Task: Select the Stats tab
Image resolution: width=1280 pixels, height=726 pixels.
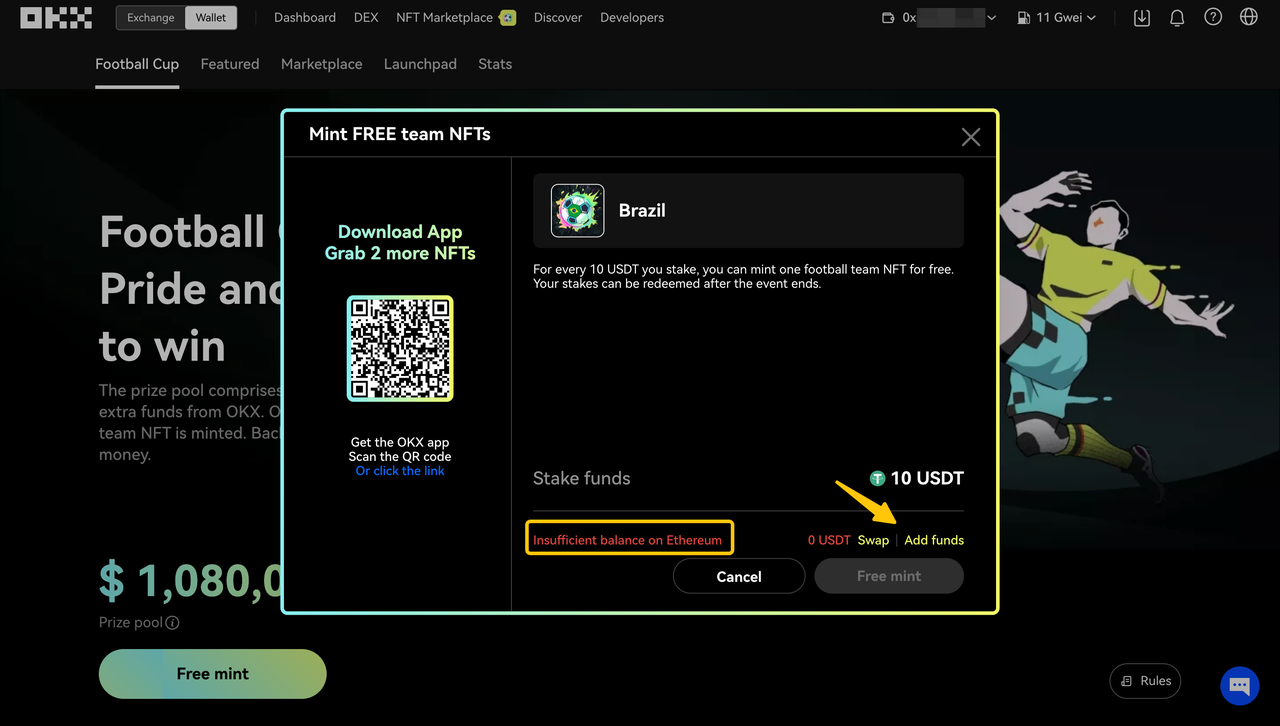Action: [x=494, y=64]
